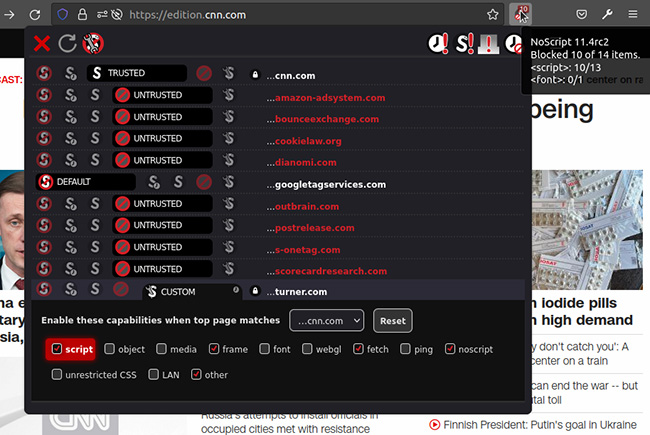650x435 pixels.
Task: Click the disable restrictions for this tab icon
Action: coord(489,44)
